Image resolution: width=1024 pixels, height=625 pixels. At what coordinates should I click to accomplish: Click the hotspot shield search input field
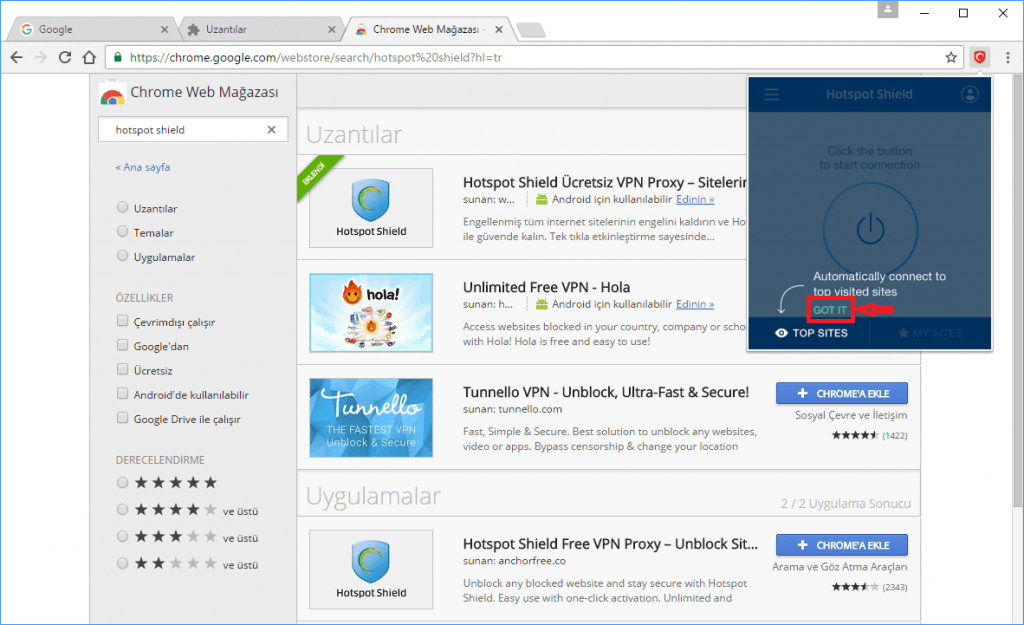(x=180, y=129)
